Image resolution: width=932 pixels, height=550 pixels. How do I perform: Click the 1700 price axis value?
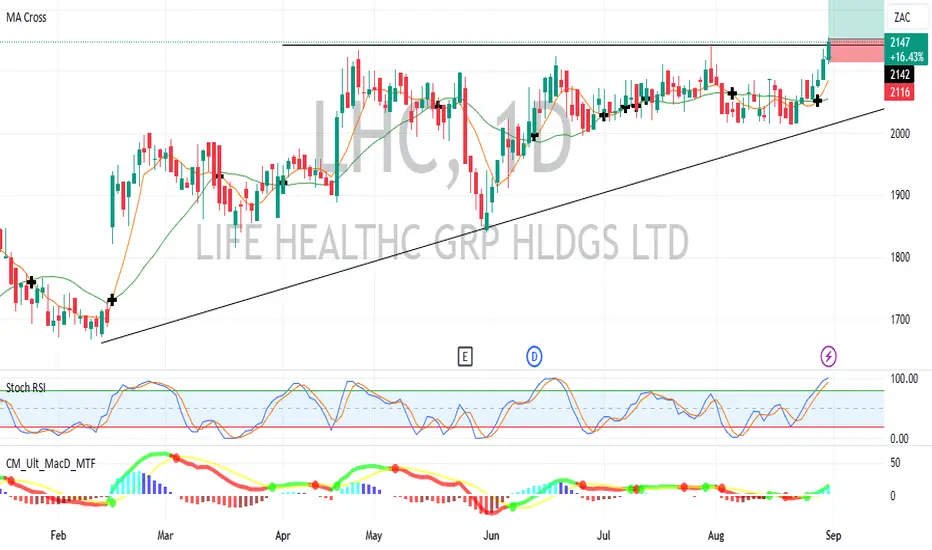(900, 320)
